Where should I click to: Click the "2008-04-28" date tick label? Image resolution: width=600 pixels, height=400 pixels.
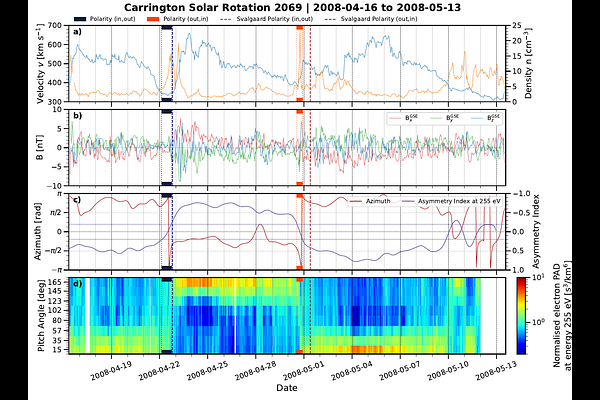click(256, 371)
